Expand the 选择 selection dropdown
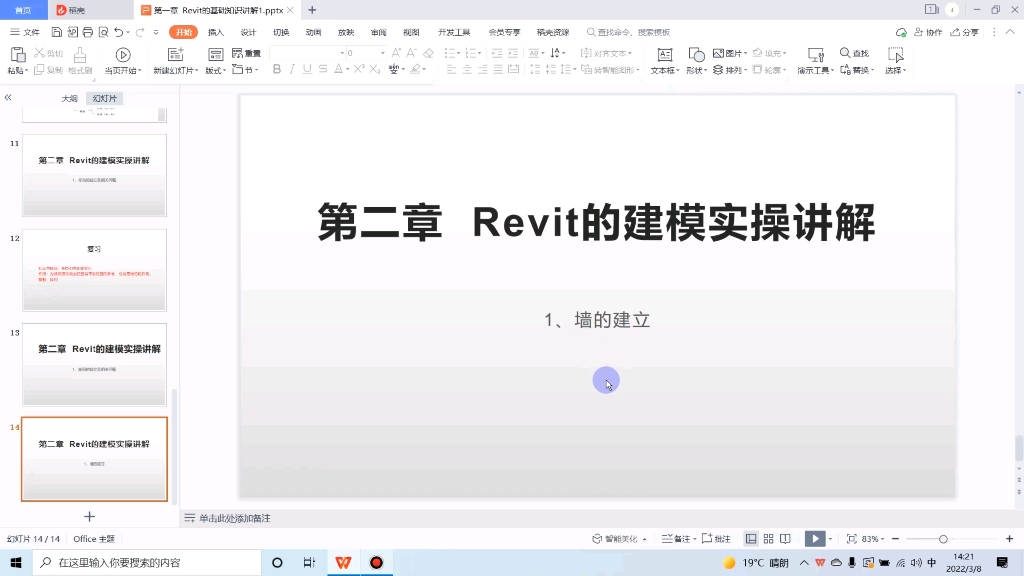Screen dimensions: 1024x576 coord(895,72)
